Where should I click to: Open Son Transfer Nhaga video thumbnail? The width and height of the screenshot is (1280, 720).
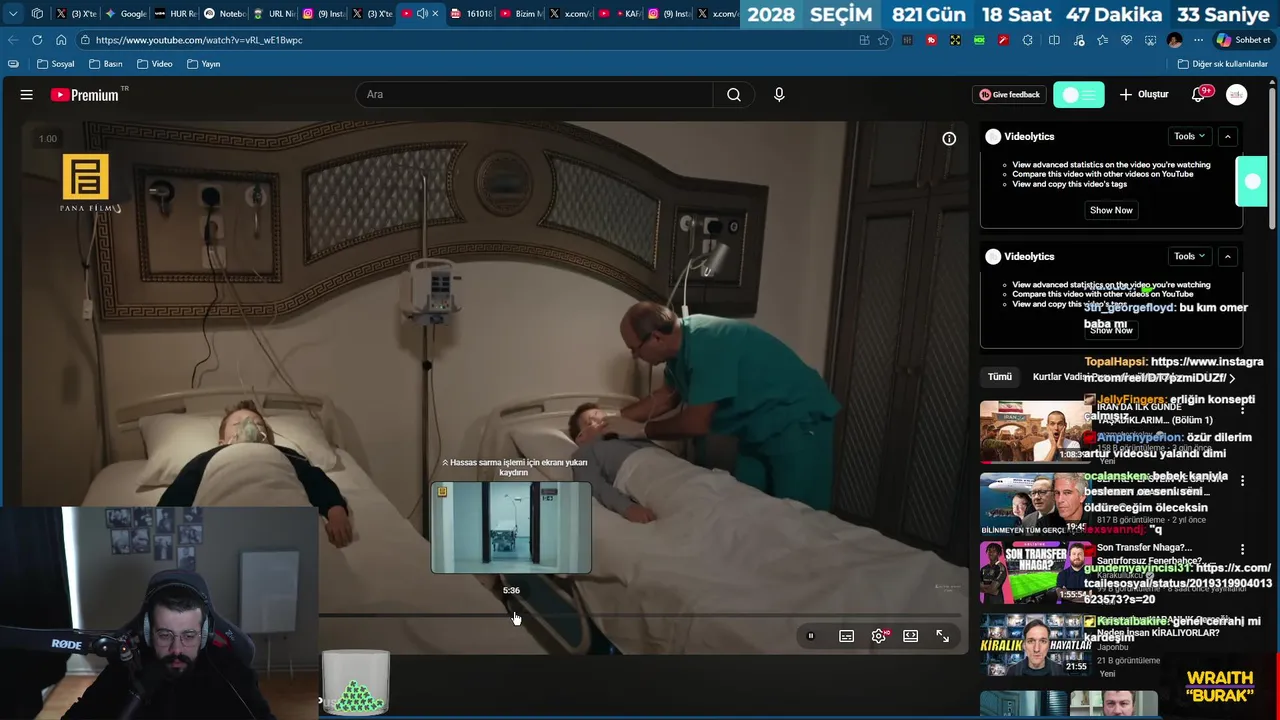click(1034, 572)
